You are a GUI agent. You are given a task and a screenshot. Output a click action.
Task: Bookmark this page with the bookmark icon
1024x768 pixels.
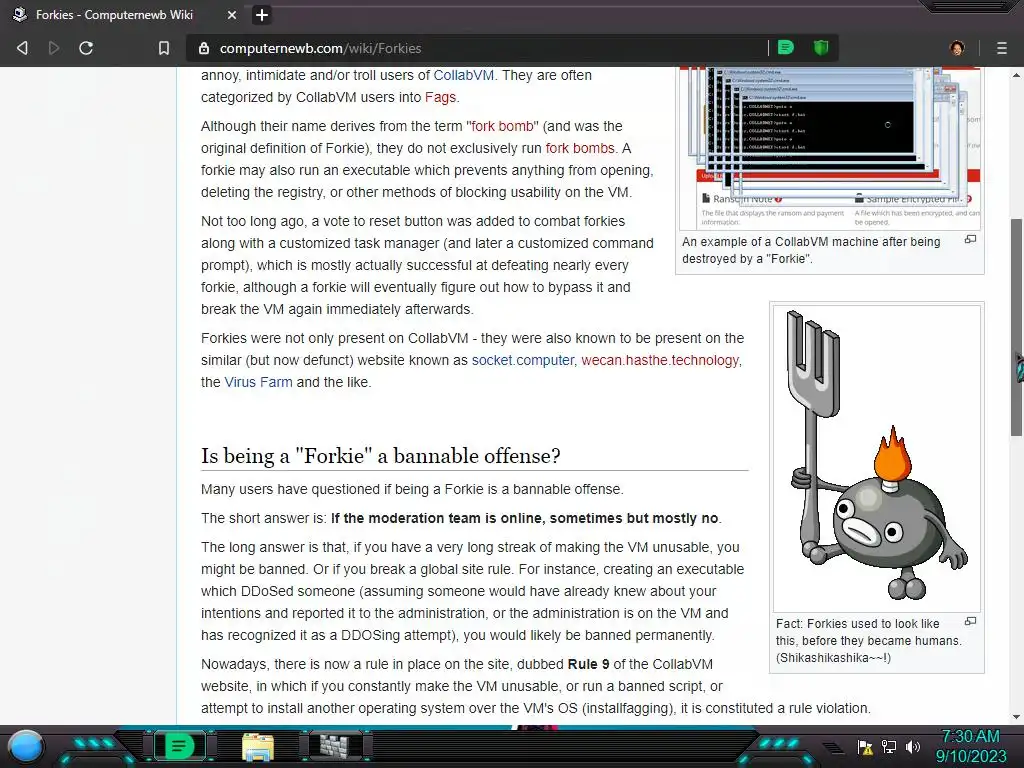click(x=164, y=48)
